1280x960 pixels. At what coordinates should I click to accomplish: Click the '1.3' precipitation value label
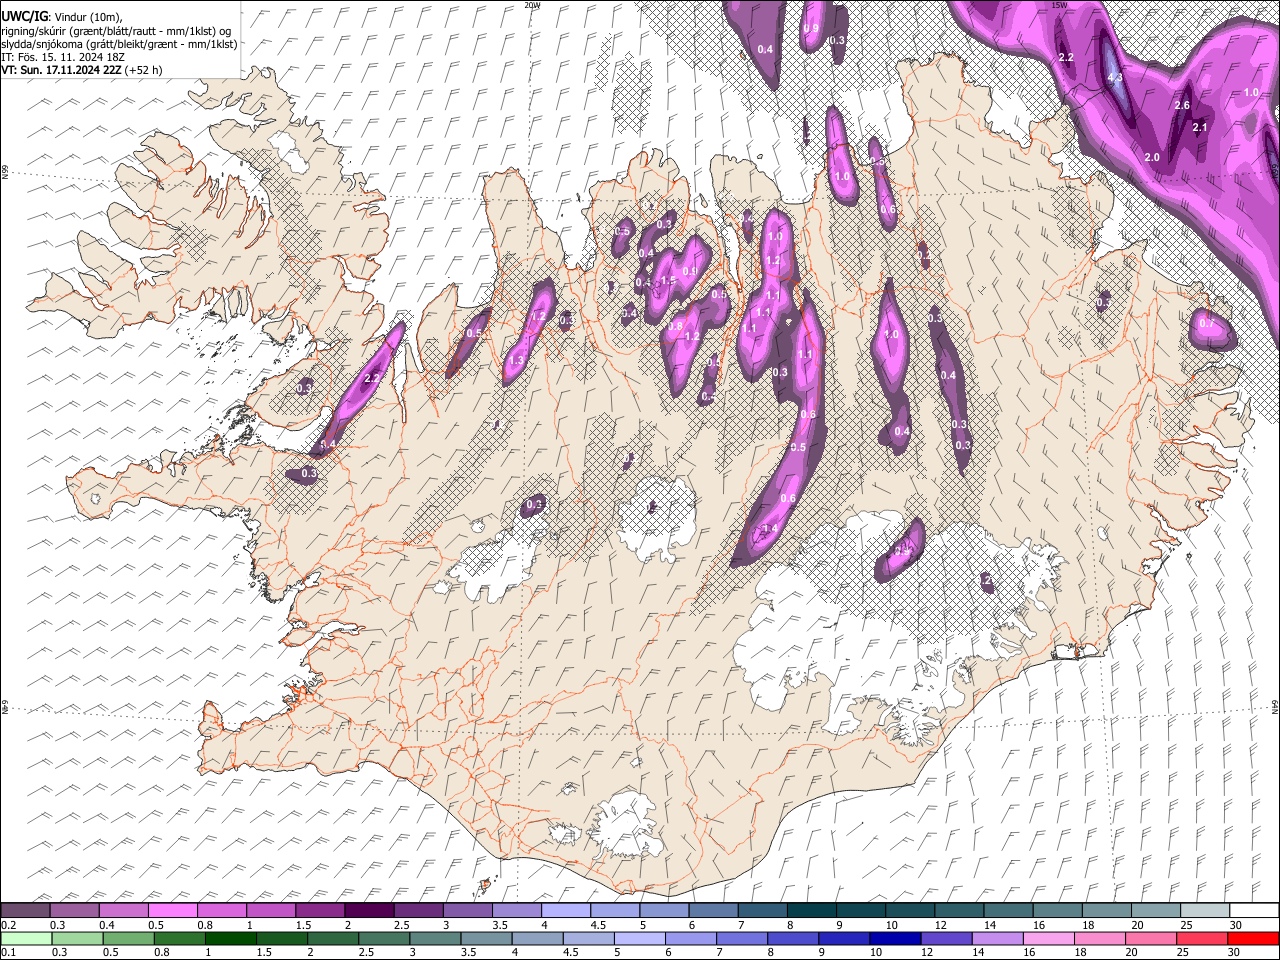click(516, 361)
